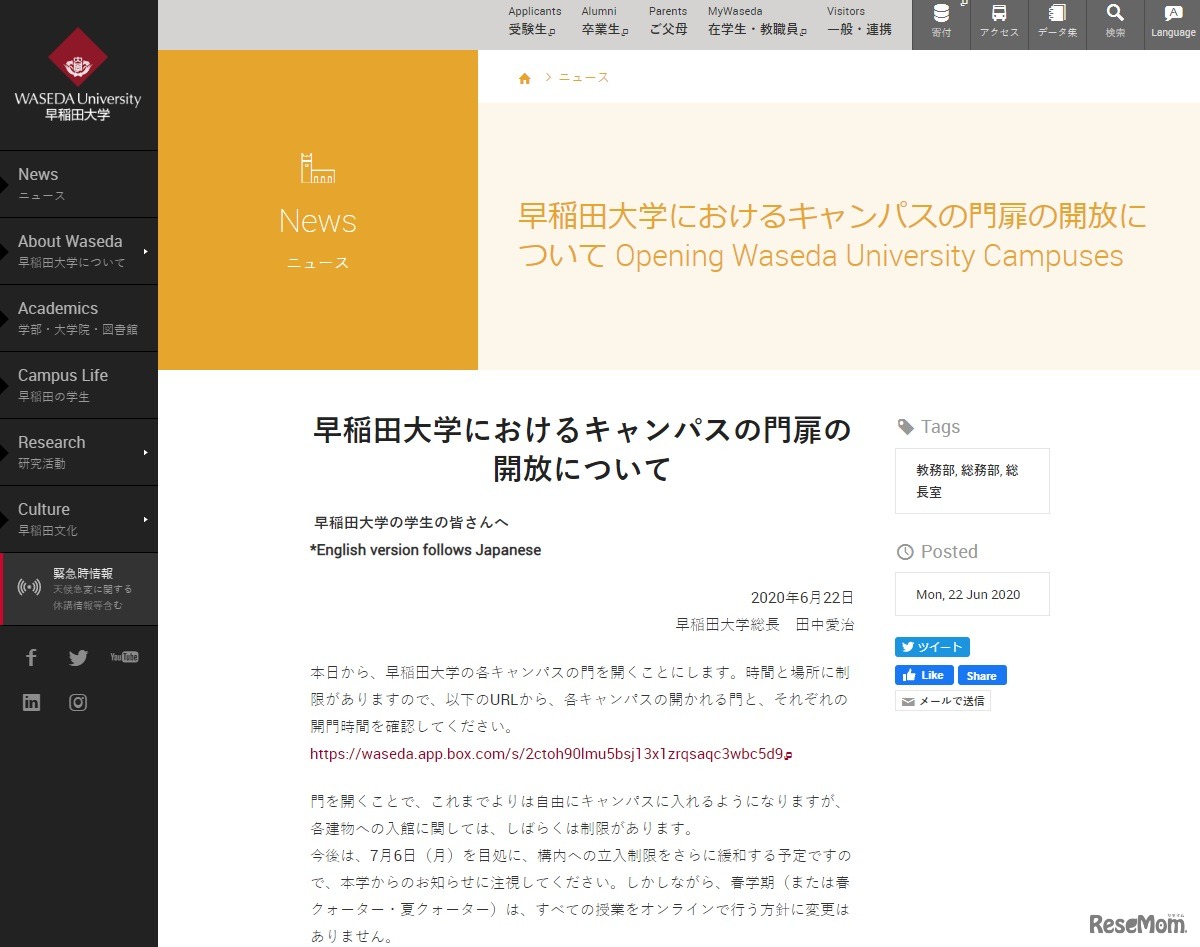
Task: Click the ツイート tweet button
Action: coord(932,646)
